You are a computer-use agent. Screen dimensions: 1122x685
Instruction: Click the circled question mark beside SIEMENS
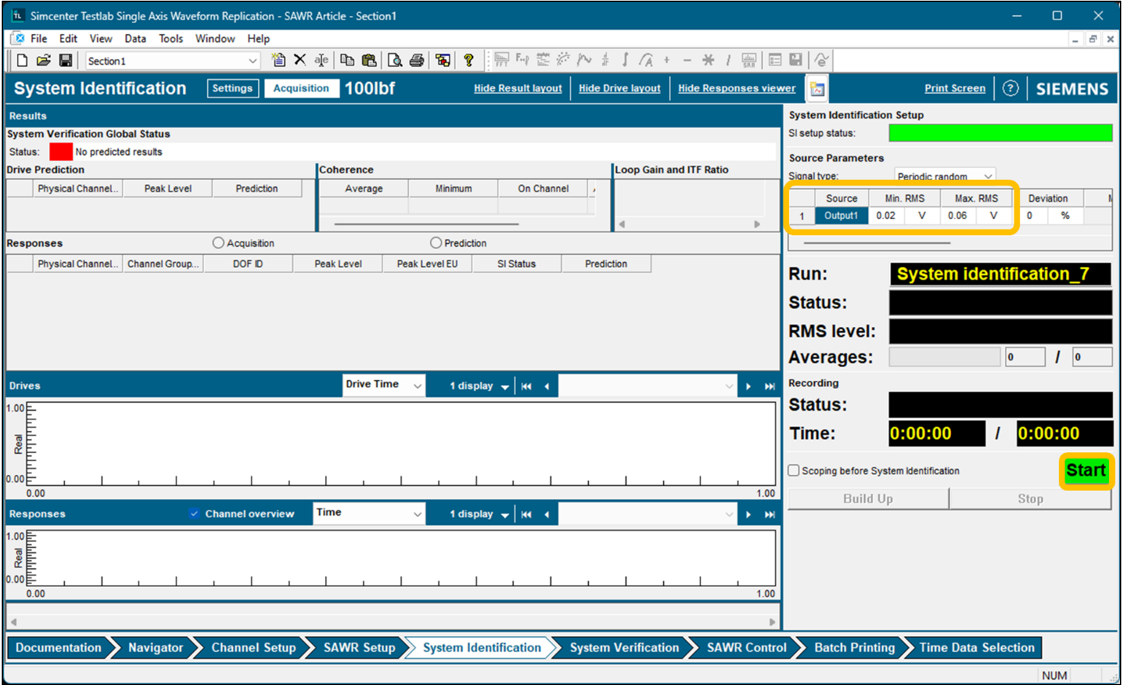click(x=1010, y=88)
